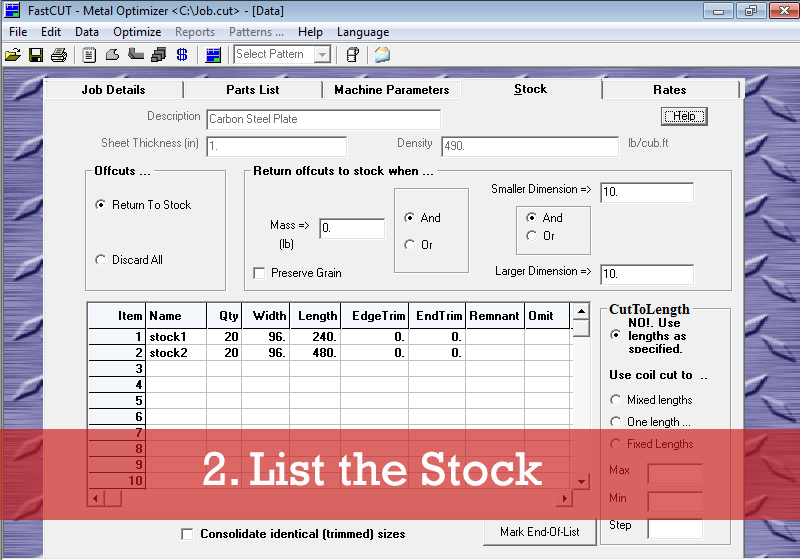This screenshot has height=560, width=800.
Task: Click the Step input field
Action: tap(675, 528)
